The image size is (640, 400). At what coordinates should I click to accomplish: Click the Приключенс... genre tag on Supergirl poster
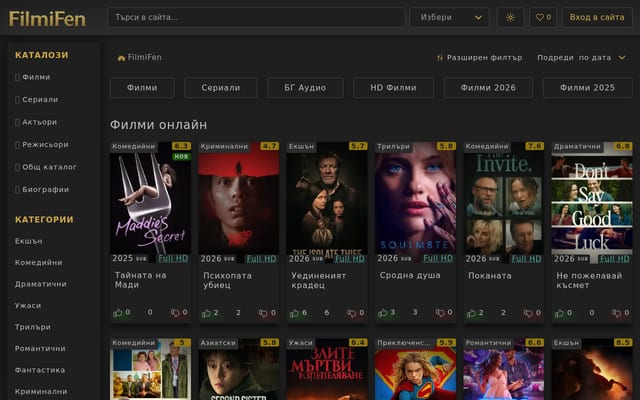404,343
